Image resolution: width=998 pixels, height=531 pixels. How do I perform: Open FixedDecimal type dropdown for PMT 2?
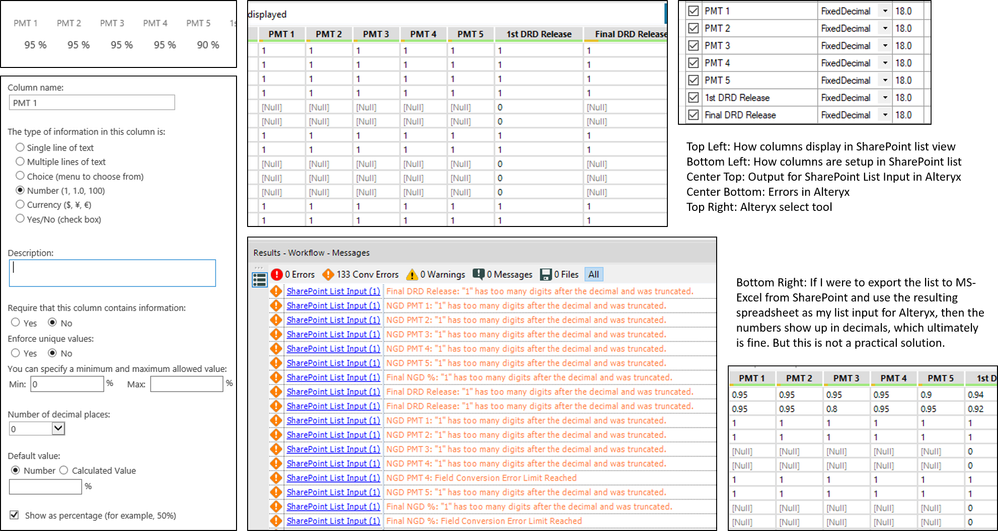pyautogui.click(x=885, y=29)
